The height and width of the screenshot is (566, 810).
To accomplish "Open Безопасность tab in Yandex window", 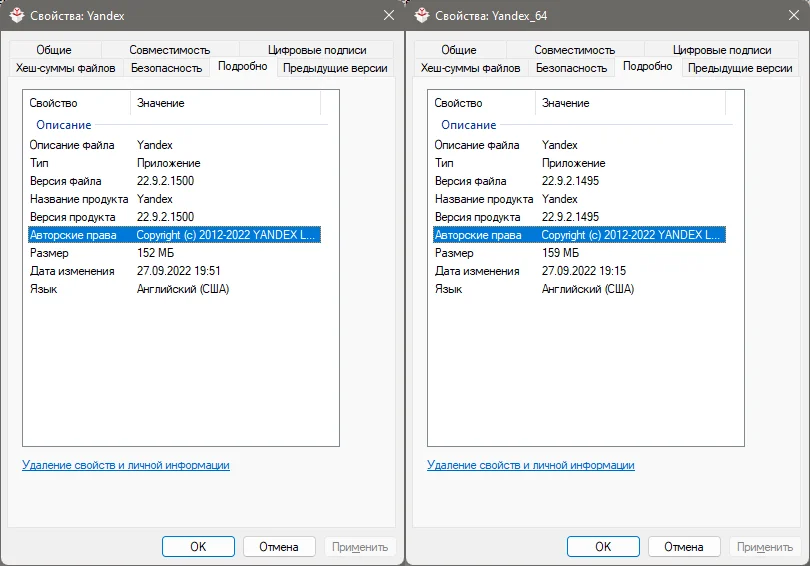I will [166, 68].
